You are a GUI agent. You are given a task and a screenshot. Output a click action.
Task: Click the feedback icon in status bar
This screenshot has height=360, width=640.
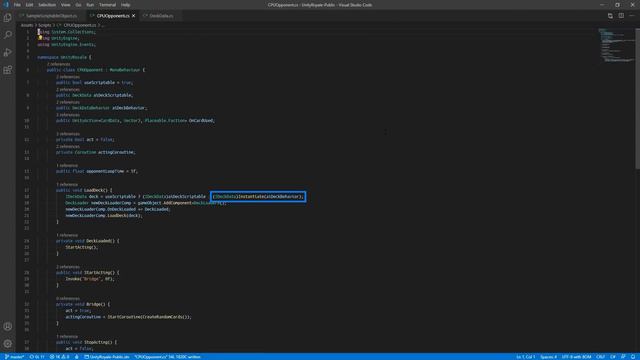pos(623,357)
